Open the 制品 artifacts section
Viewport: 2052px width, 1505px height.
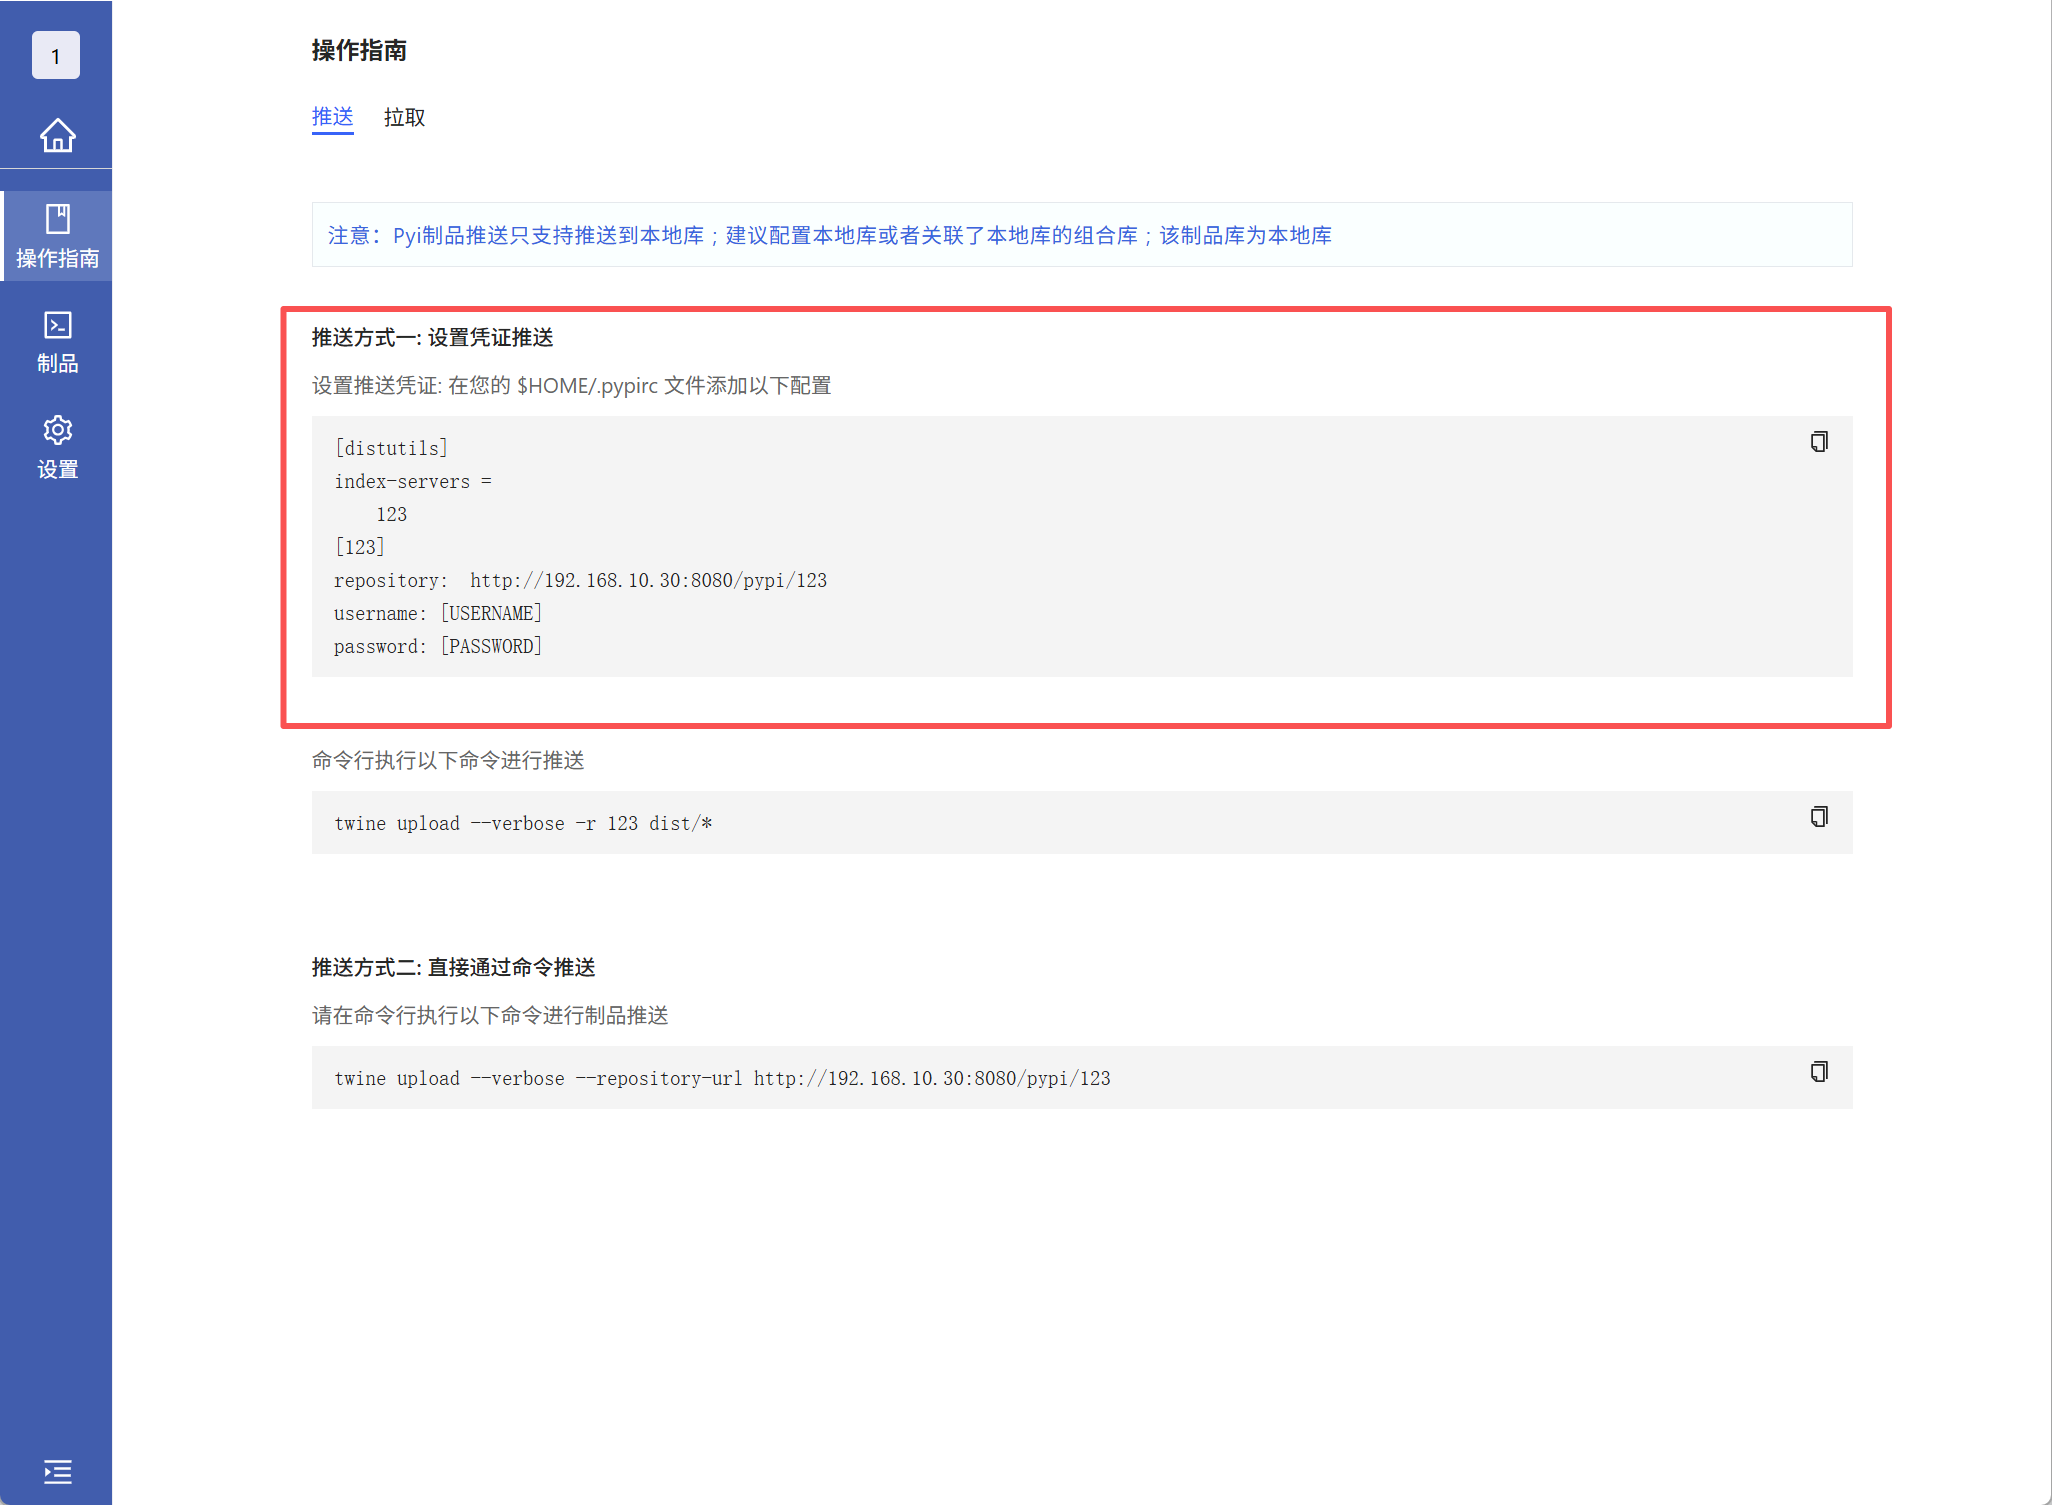pos(57,342)
